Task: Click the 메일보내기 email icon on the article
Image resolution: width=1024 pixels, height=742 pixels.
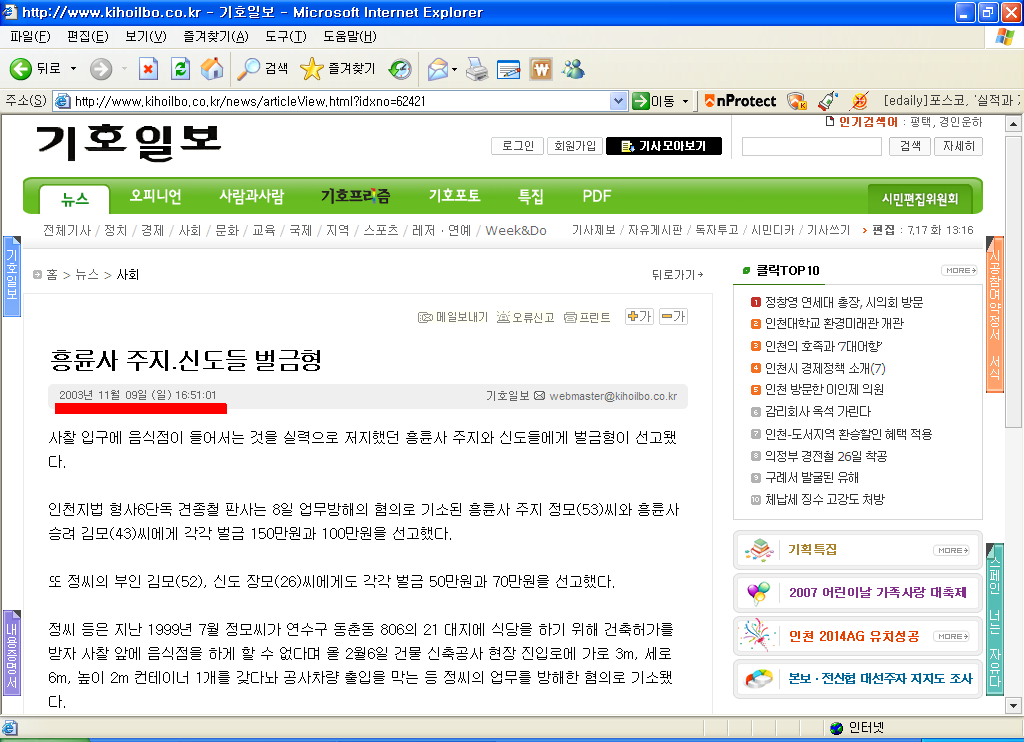Action: click(x=427, y=315)
